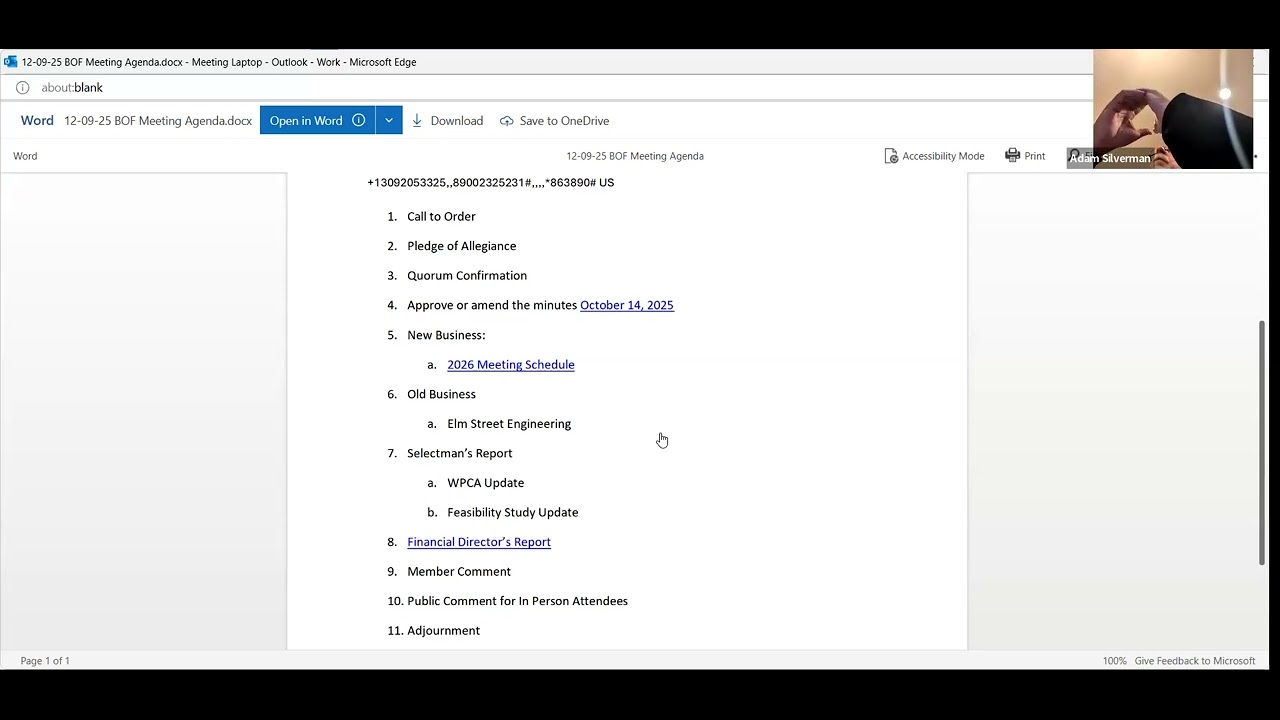
Task: Open the October 14, 2025 minutes link
Action: (627, 305)
